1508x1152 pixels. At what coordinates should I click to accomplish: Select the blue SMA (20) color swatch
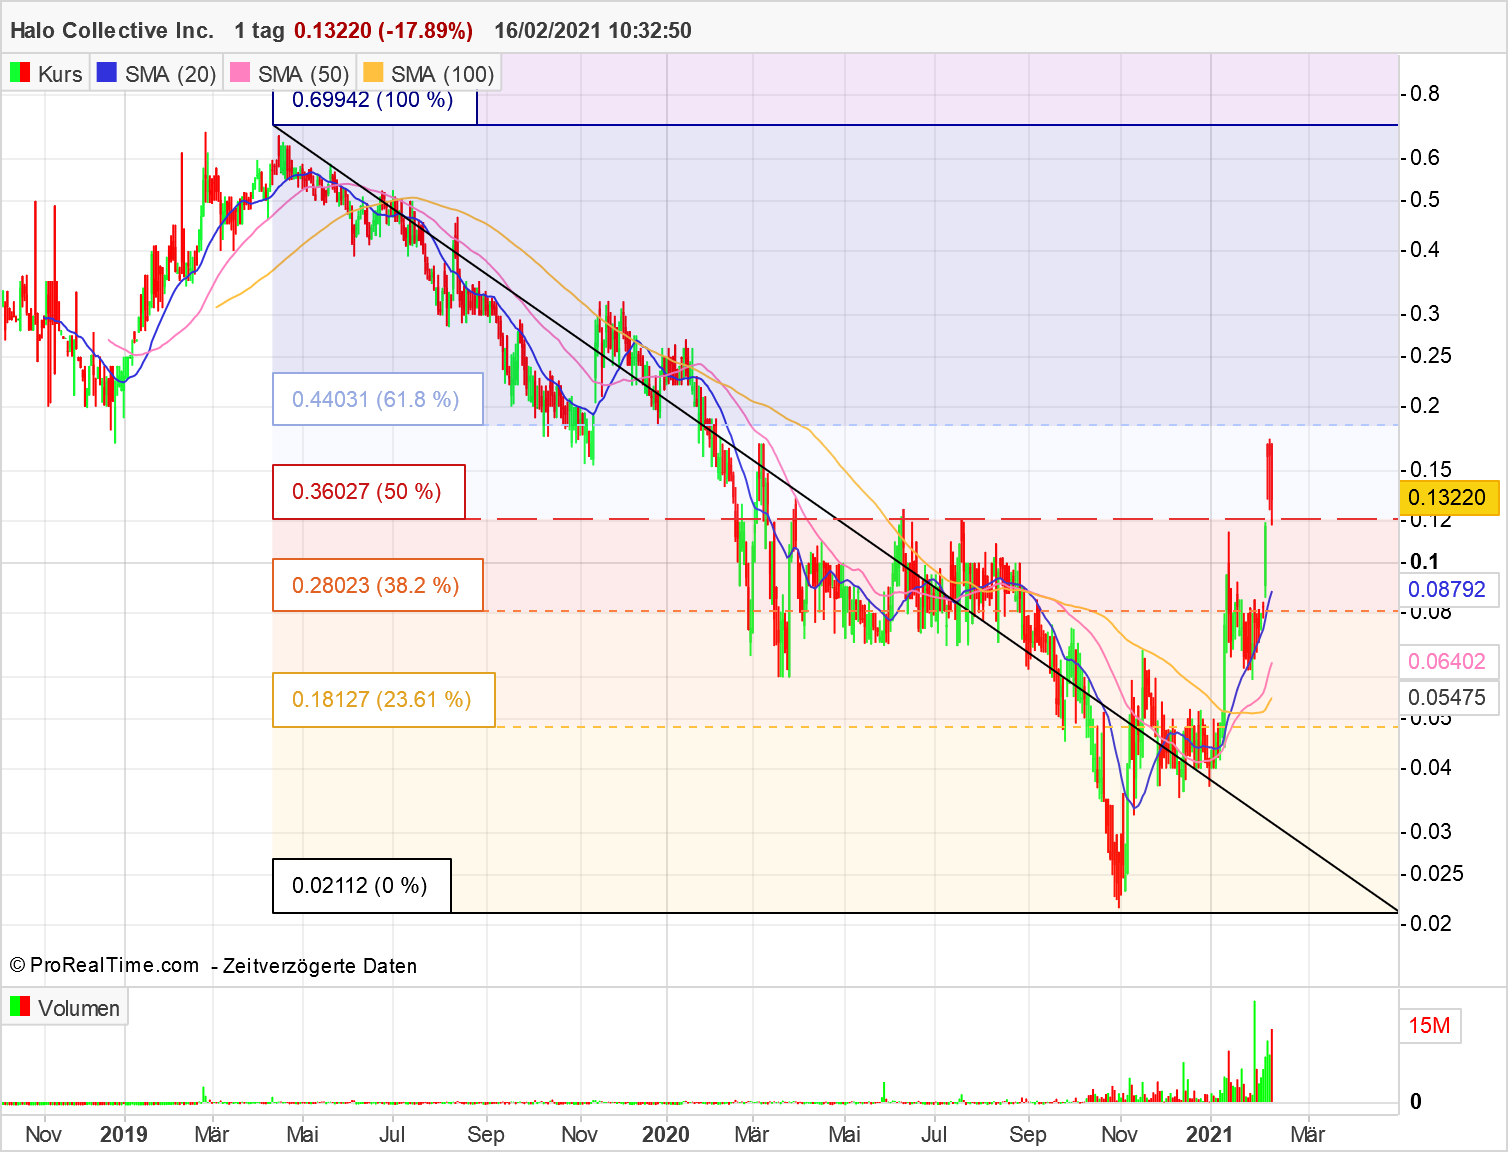107,73
